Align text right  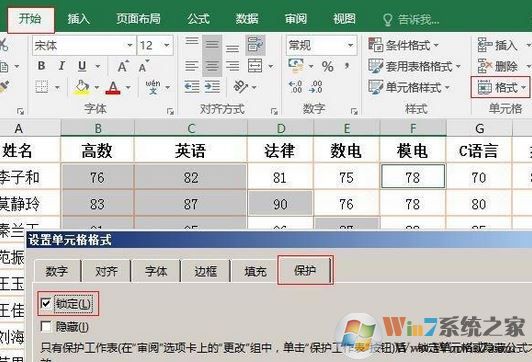pos(232,66)
